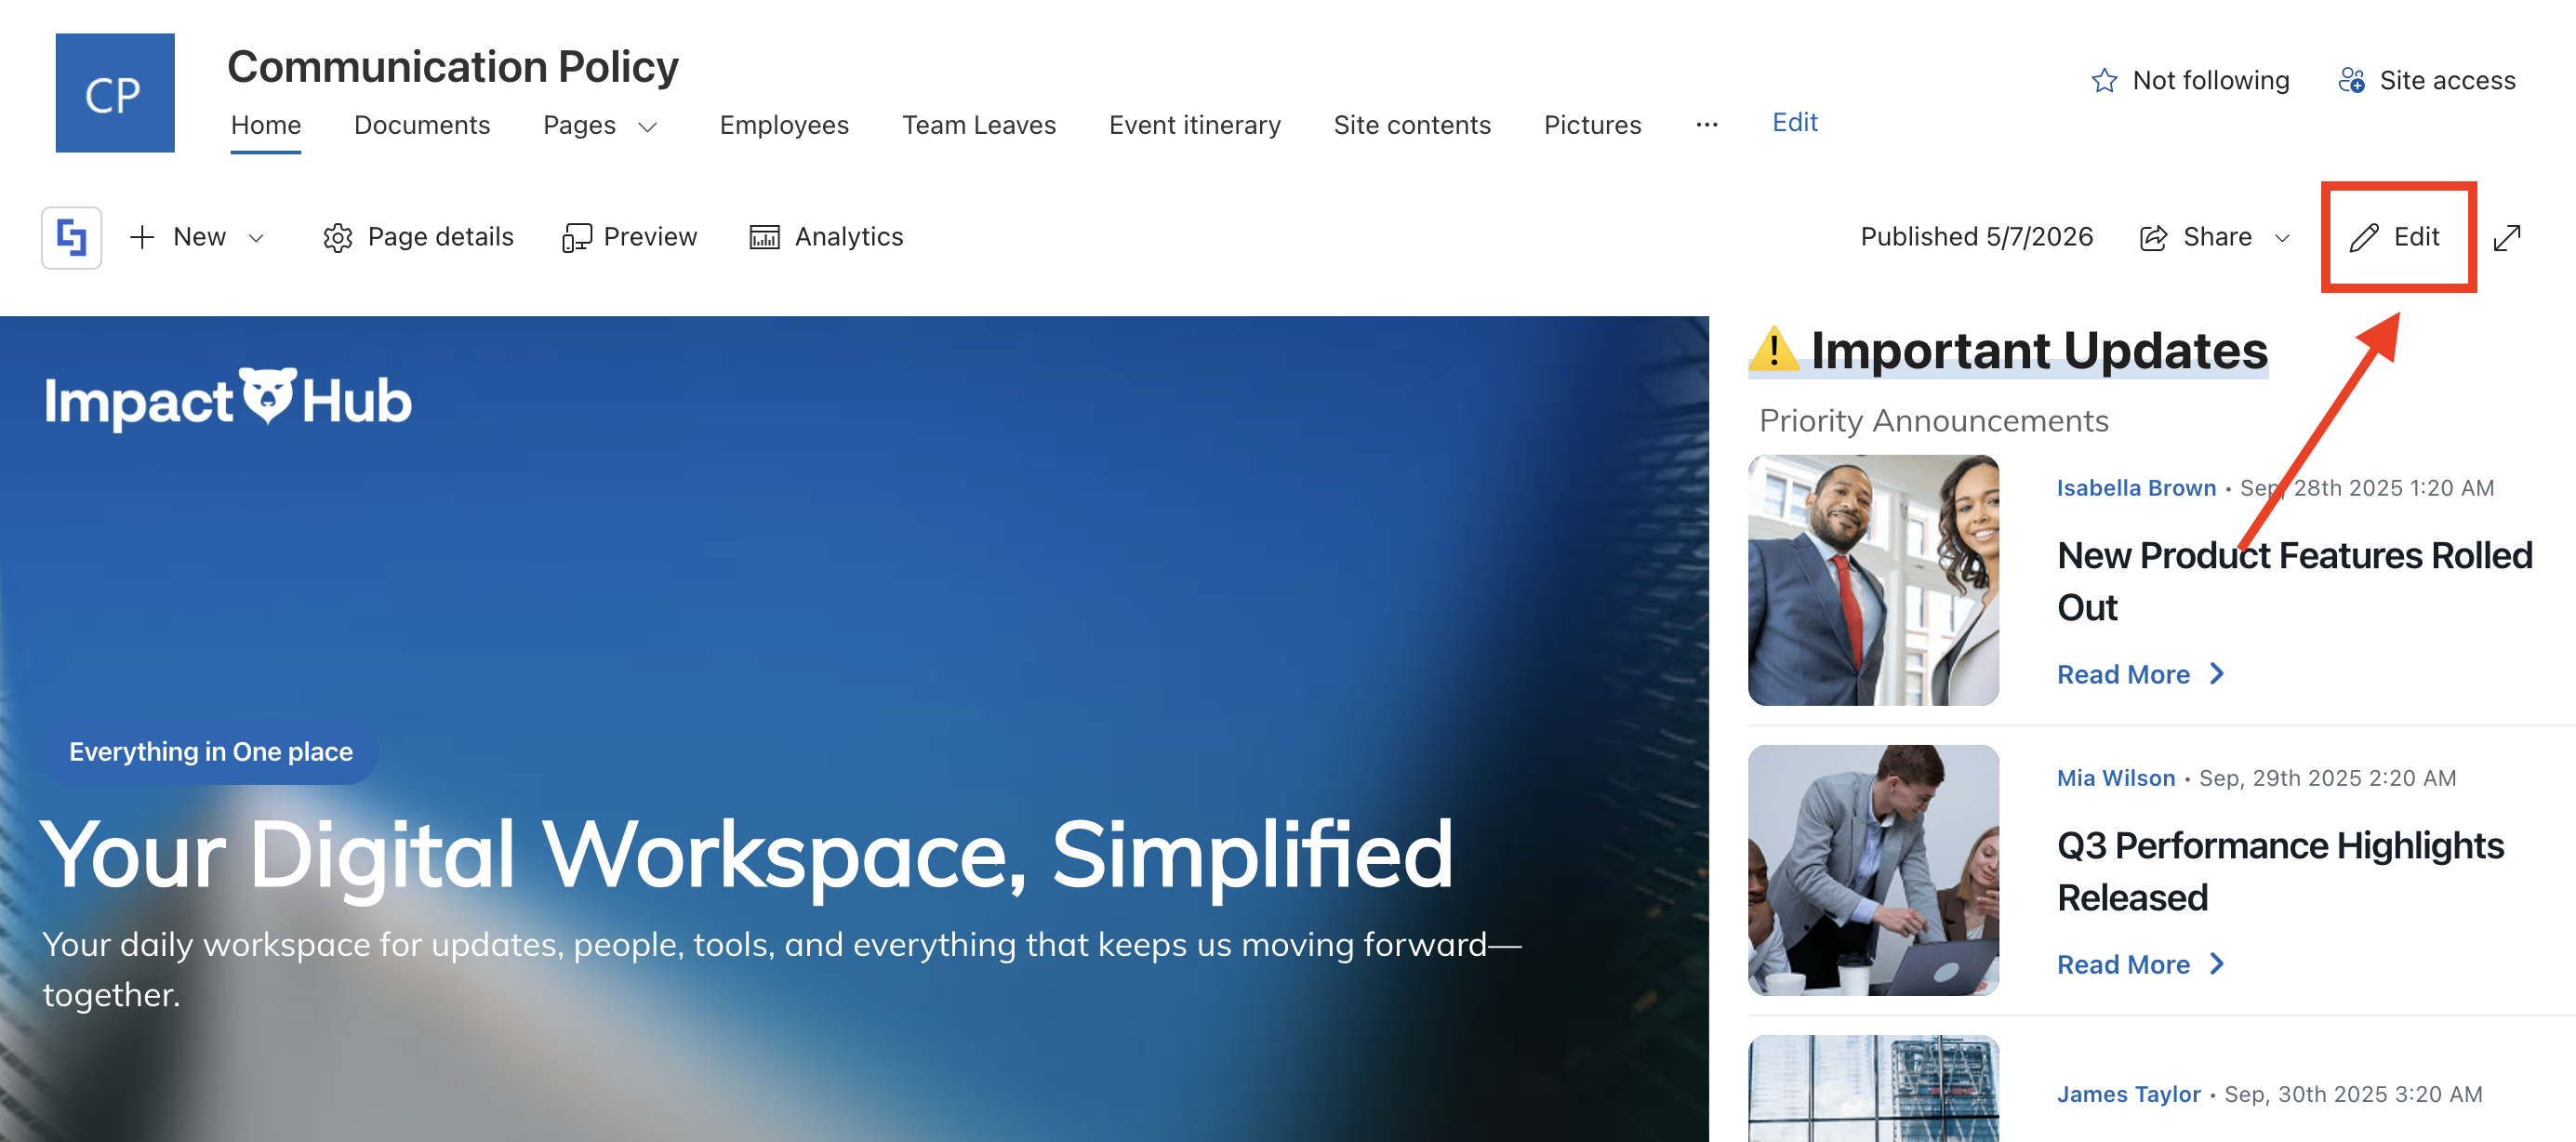Click the Sep, 29th 2025 2:20 AM timestamp
This screenshot has width=2576, height=1142.
pyautogui.click(x=2327, y=778)
